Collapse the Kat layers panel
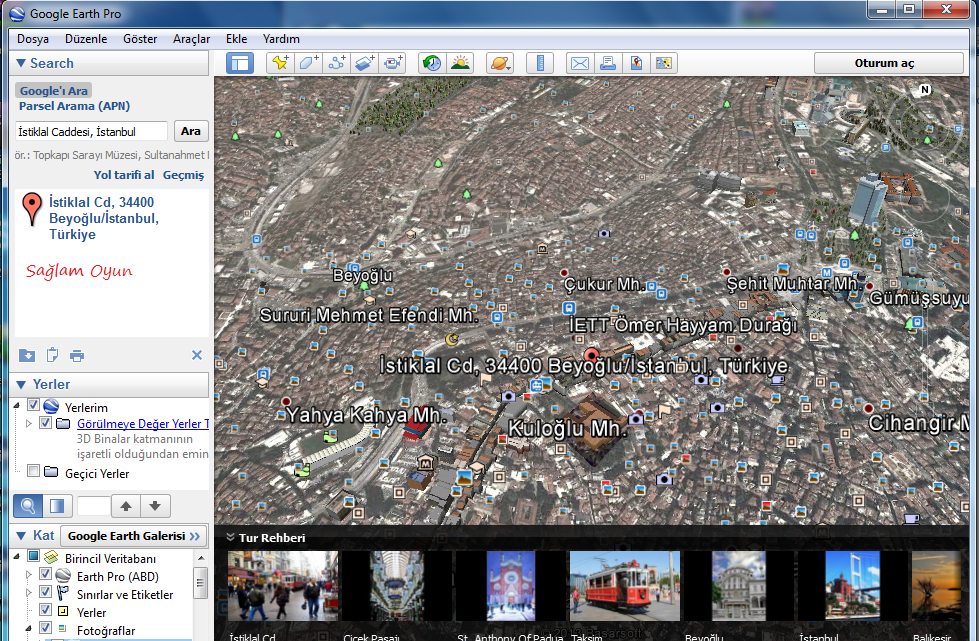 pos(21,536)
